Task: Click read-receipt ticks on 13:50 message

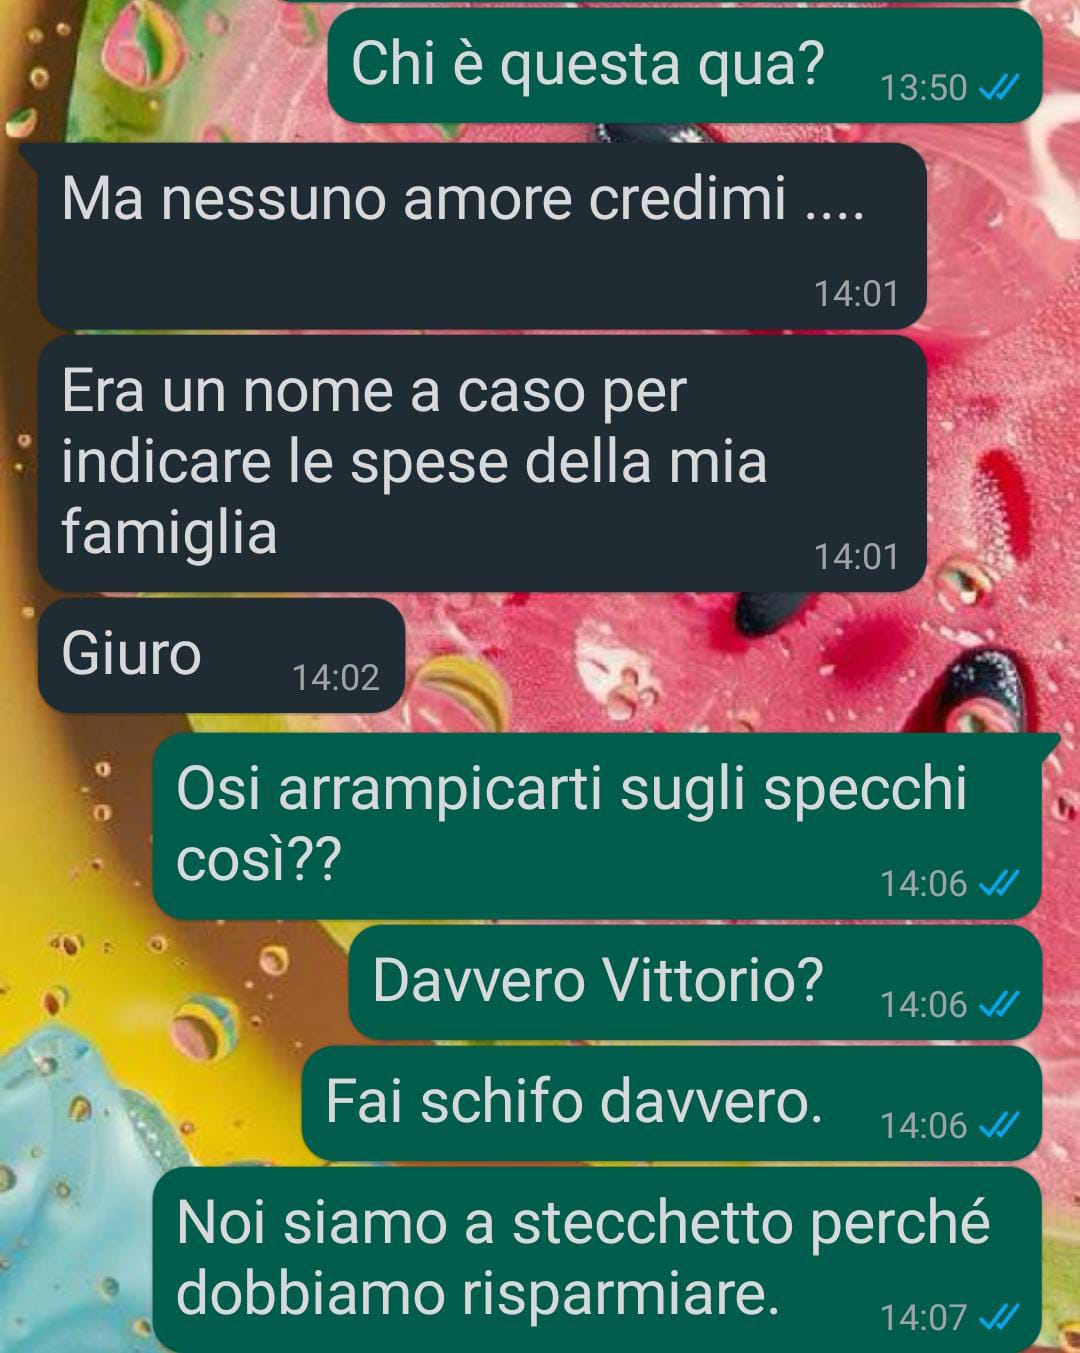Action: (998, 89)
